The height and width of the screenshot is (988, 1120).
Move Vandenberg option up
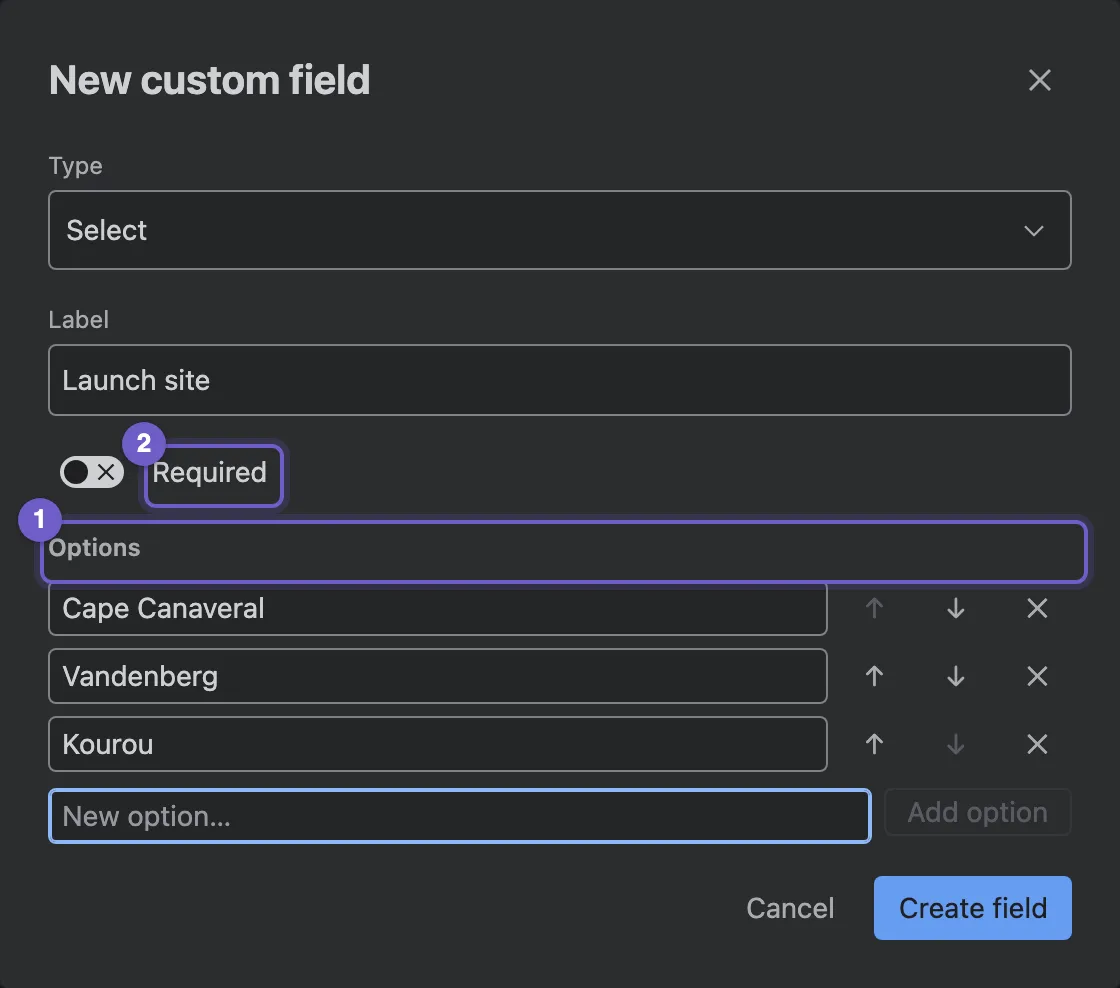click(874, 676)
